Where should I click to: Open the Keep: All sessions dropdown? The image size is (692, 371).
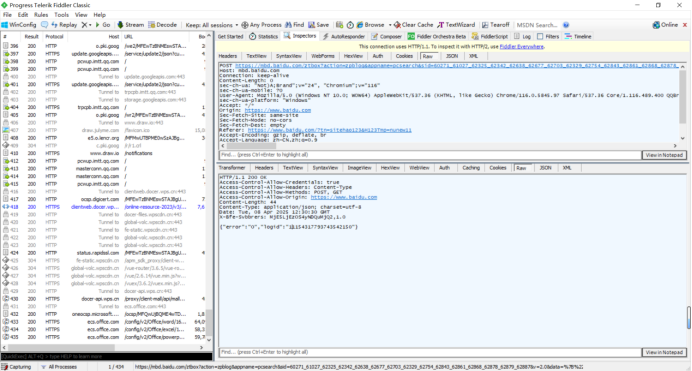212,25
